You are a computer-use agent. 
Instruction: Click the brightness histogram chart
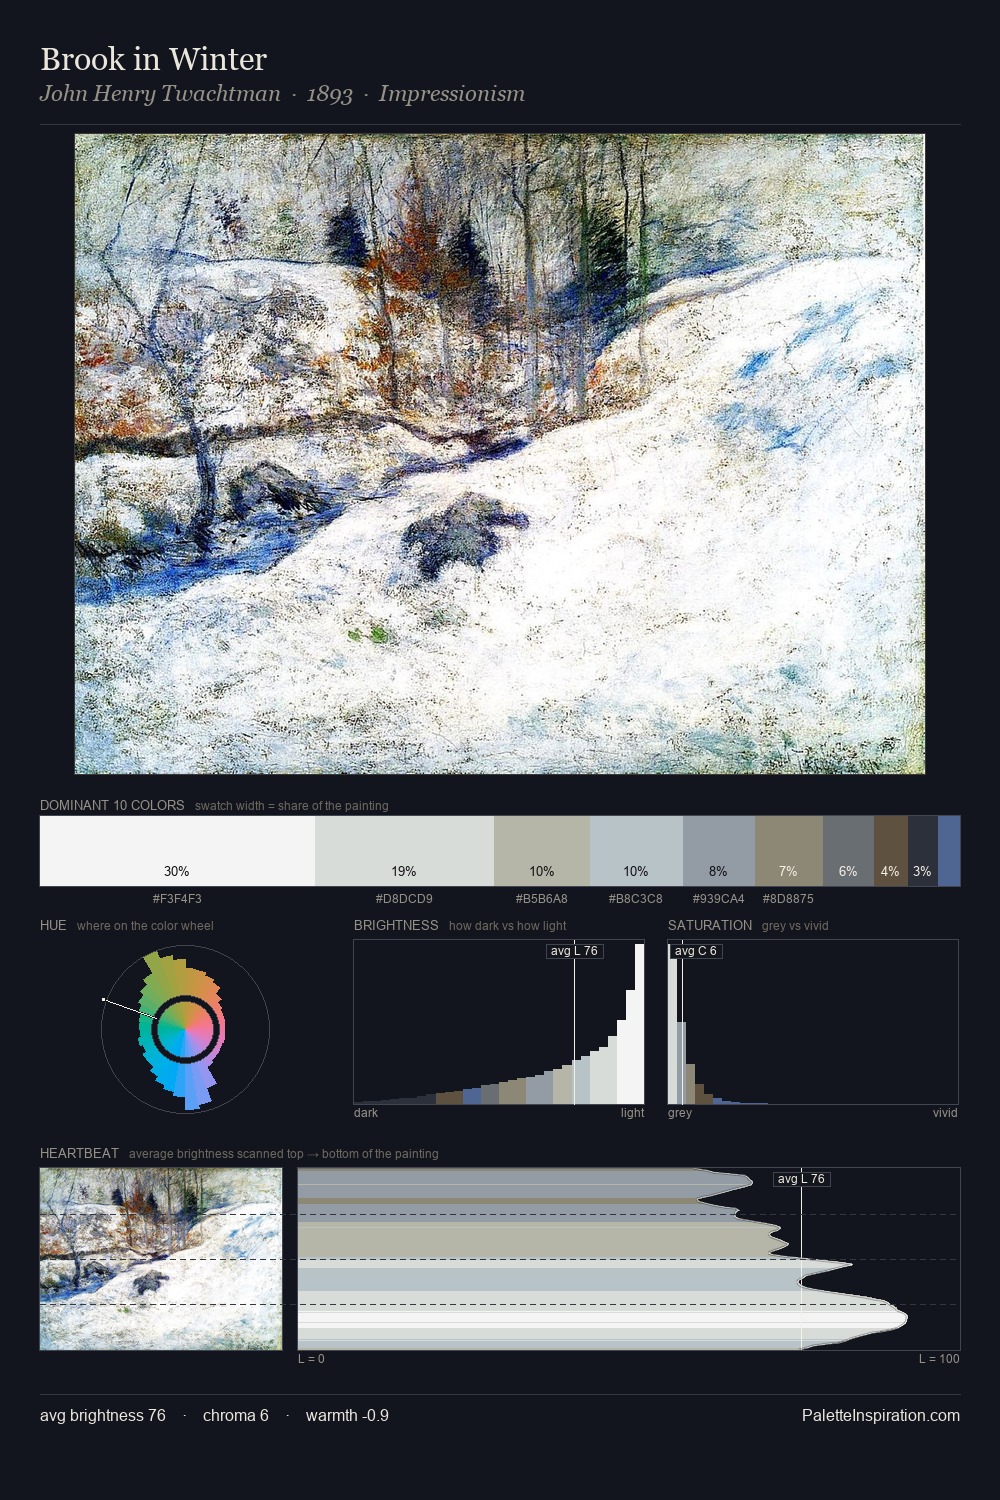[499, 1022]
